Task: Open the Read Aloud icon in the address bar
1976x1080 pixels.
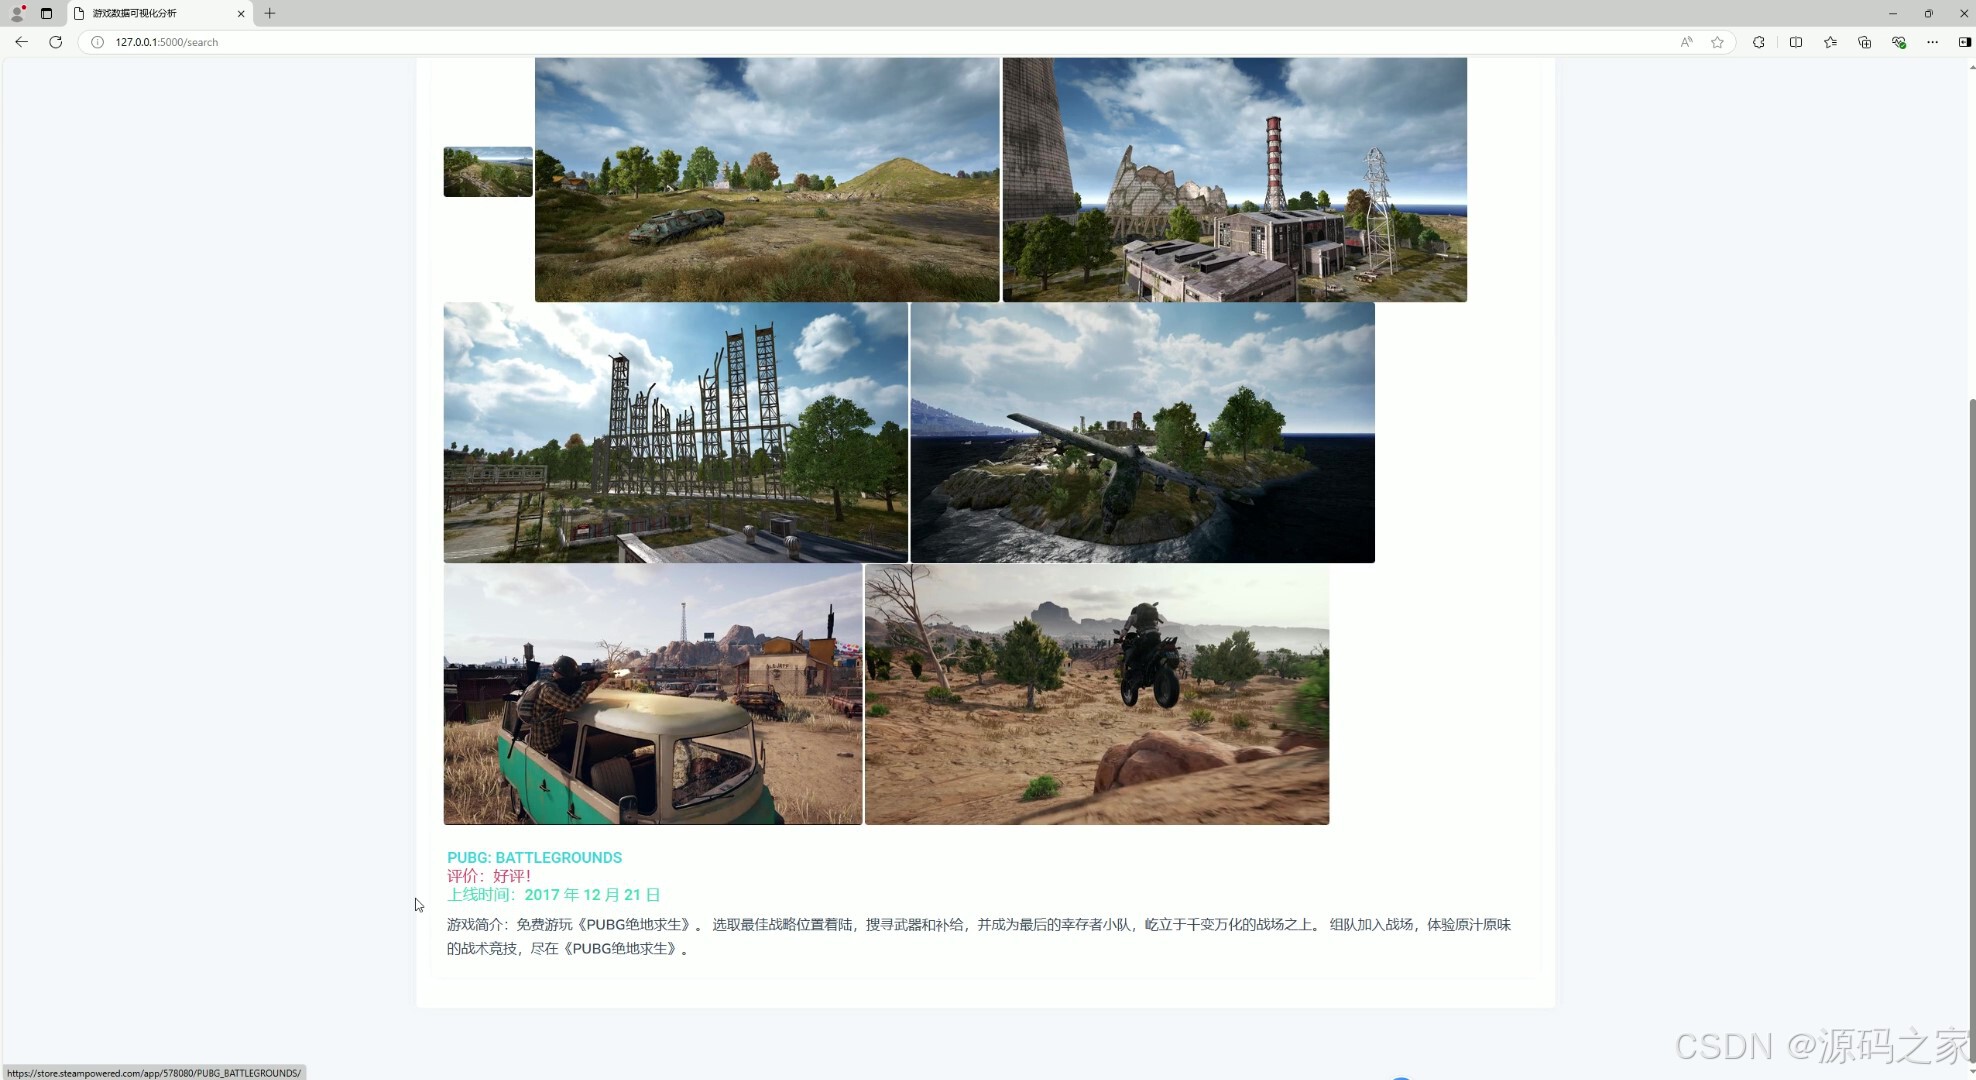Action: pos(1686,42)
